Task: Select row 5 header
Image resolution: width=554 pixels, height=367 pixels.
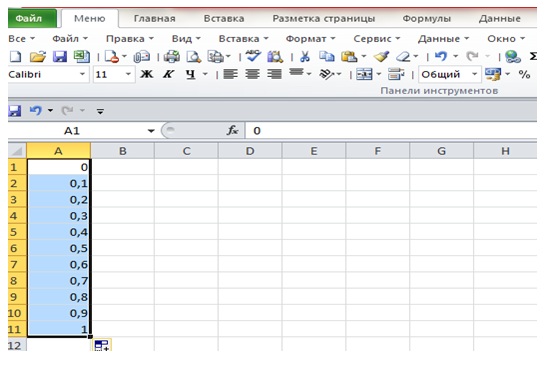Action: pos(17,232)
